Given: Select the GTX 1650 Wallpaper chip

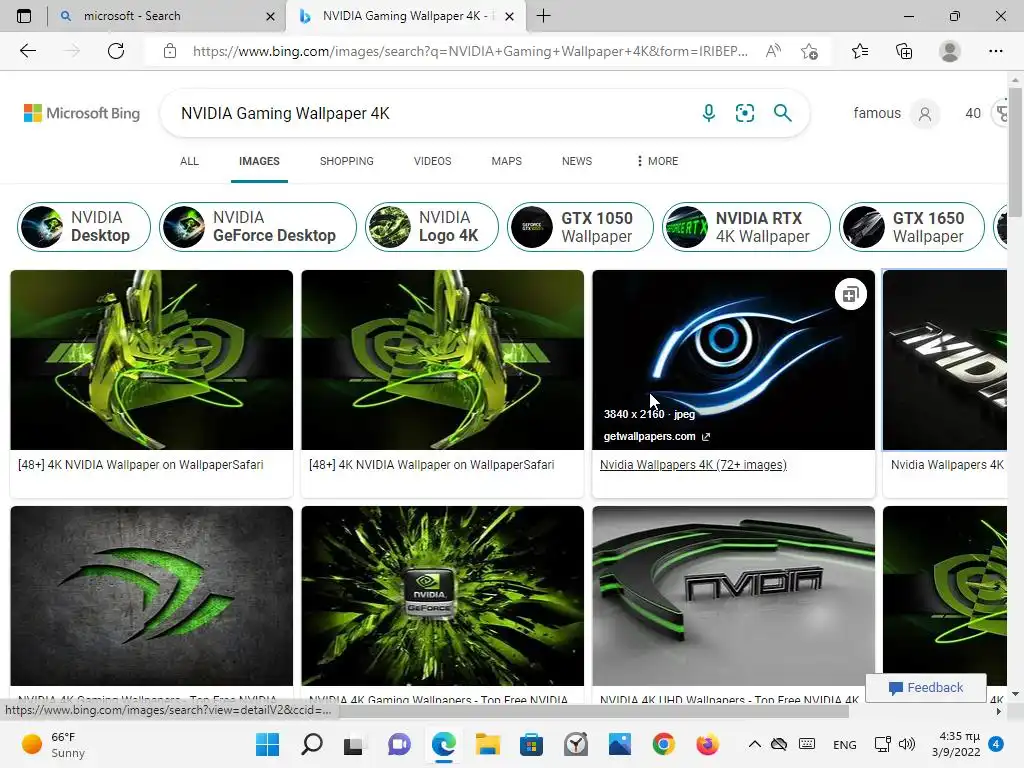Looking at the screenshot, I should click(x=912, y=227).
